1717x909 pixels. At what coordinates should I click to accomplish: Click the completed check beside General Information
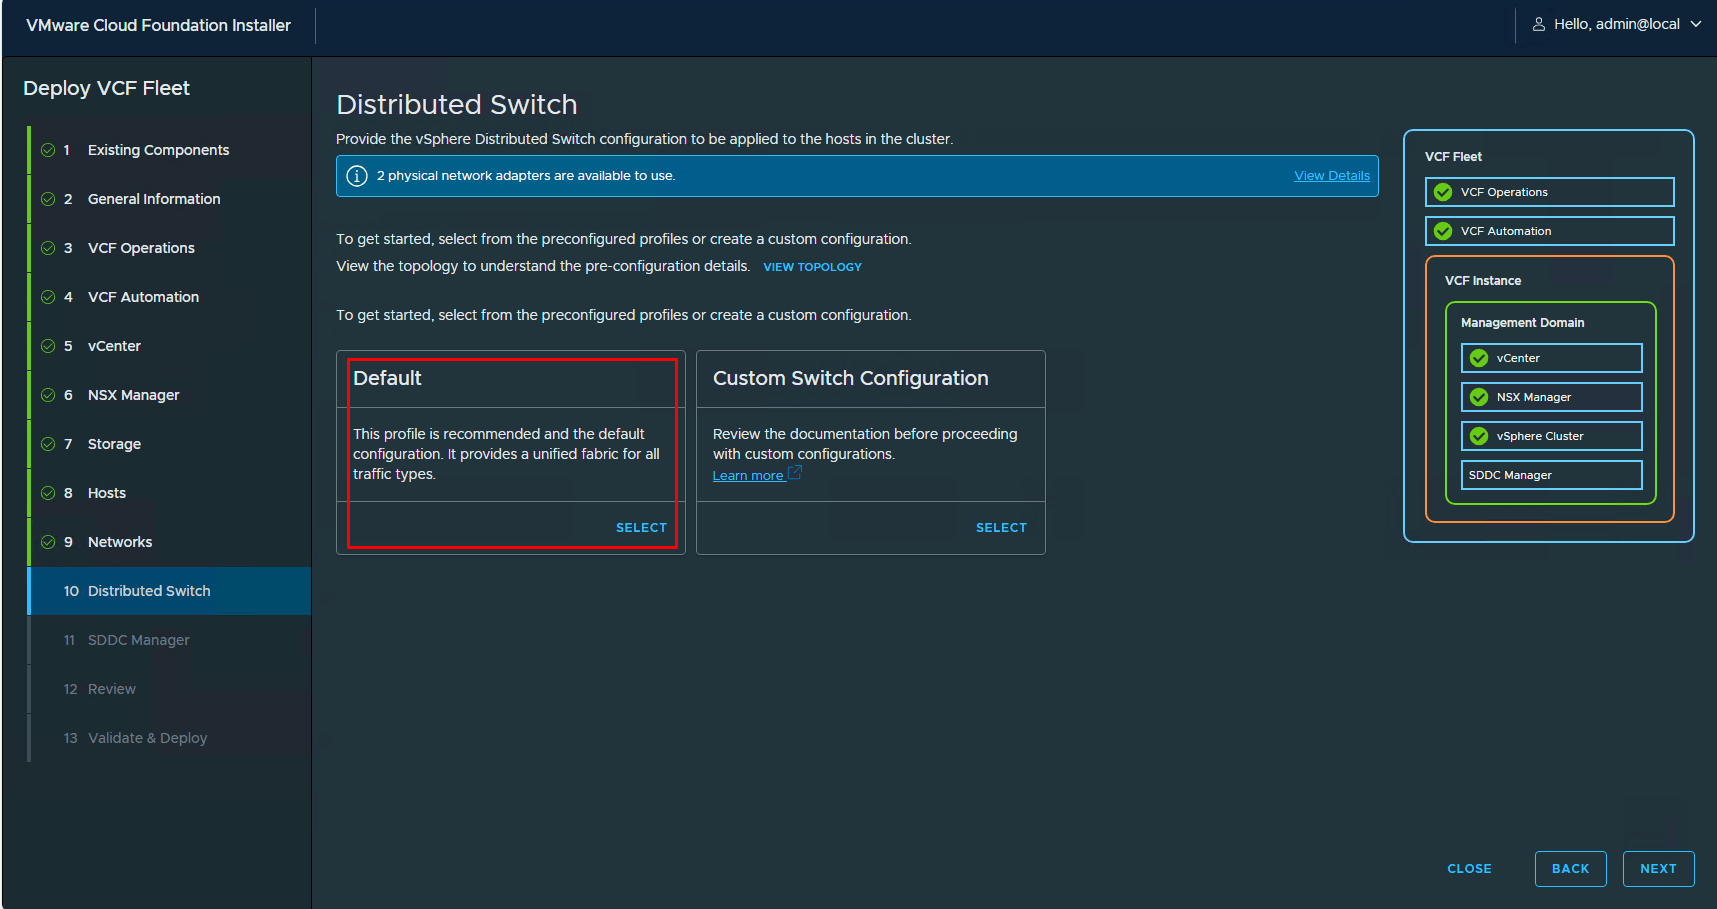(48, 199)
